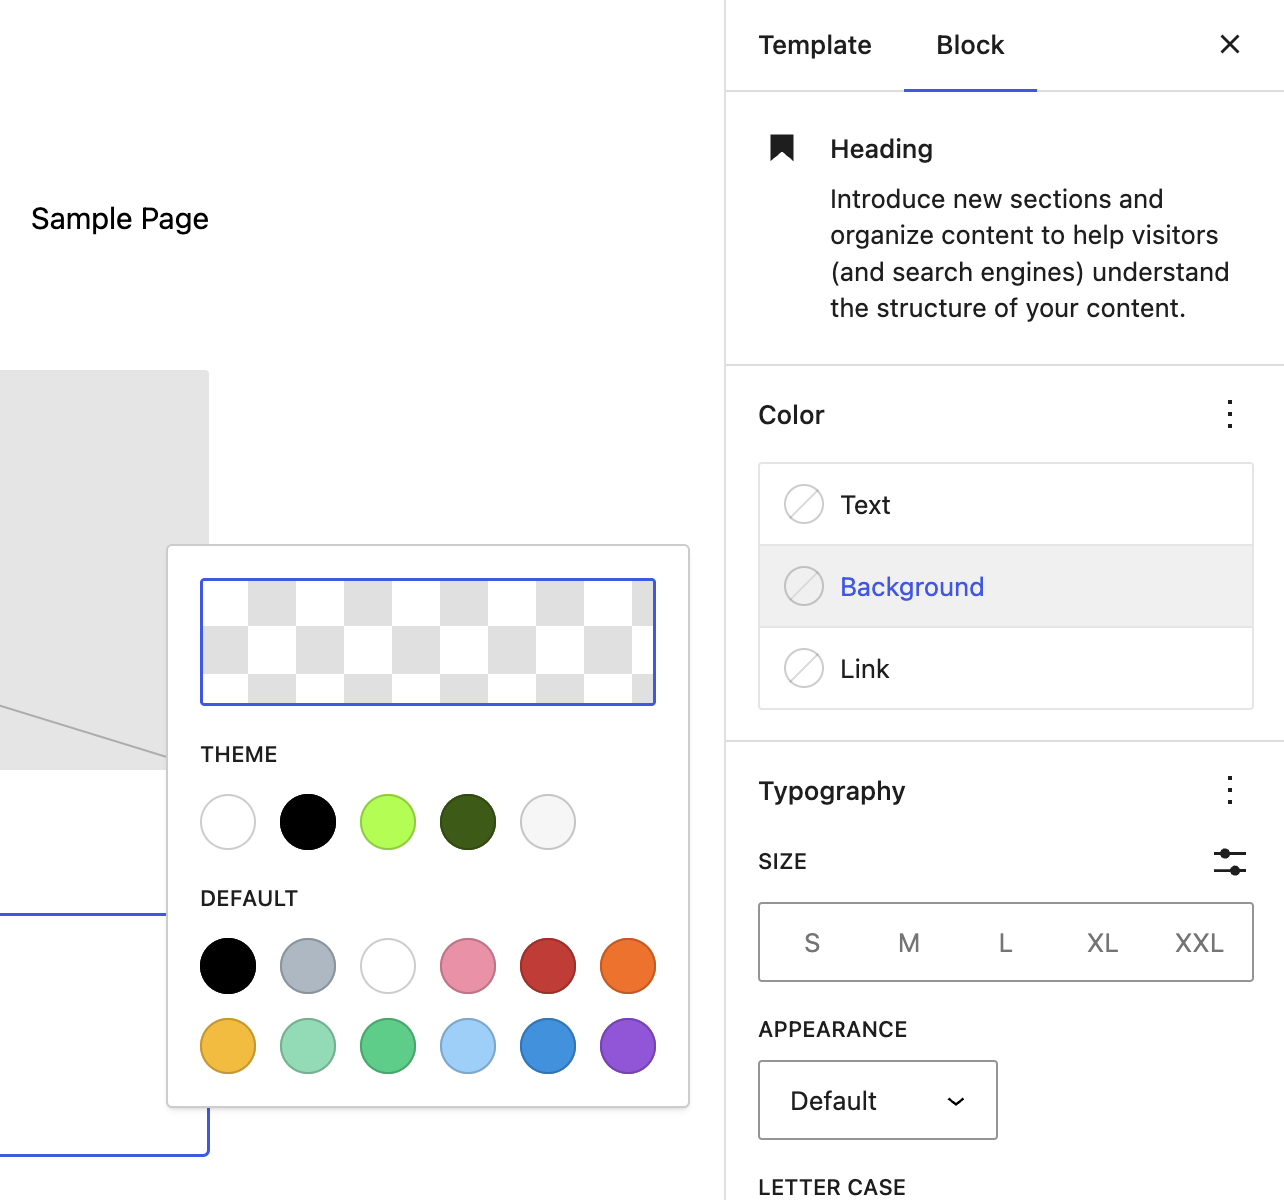Click the Background color label
1284x1200 pixels.
point(912,586)
